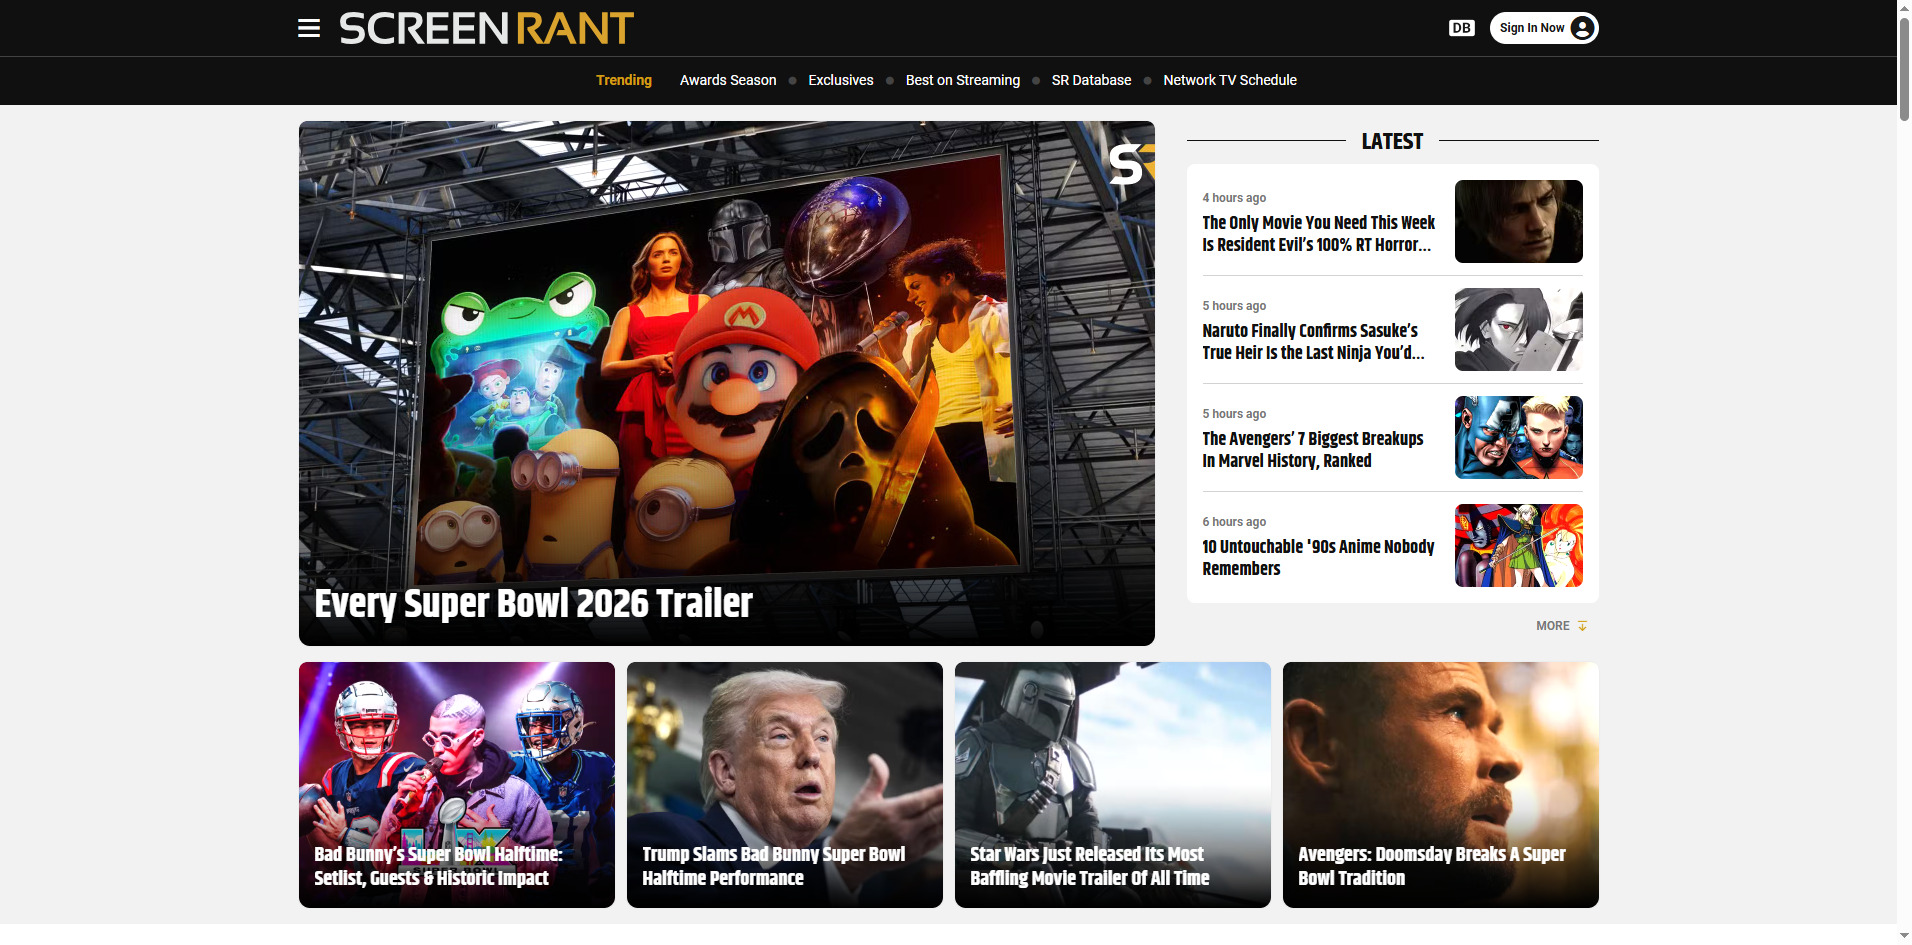Click the Avengers comic thumbnail
Image resolution: width=1912 pixels, height=945 pixels.
1518,438
